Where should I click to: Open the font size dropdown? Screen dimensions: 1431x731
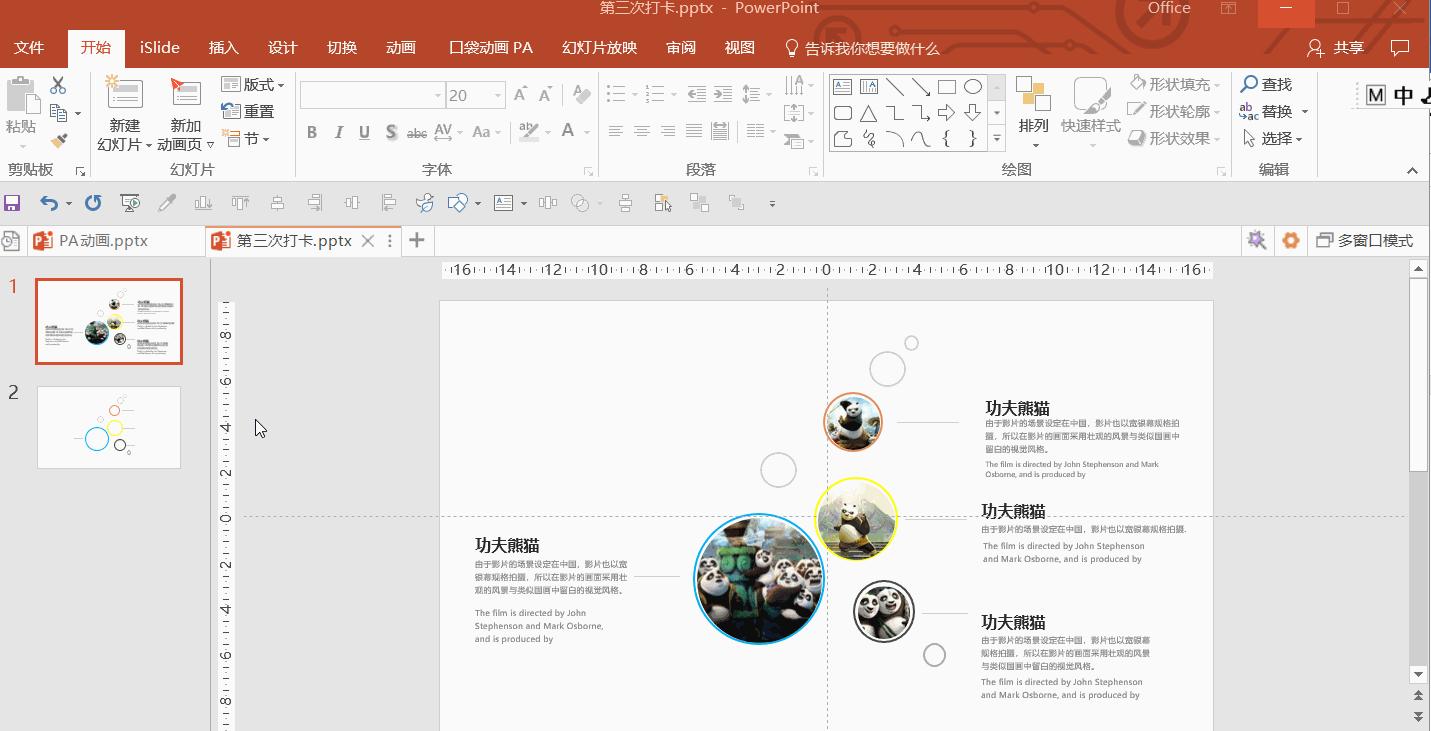[x=498, y=96]
